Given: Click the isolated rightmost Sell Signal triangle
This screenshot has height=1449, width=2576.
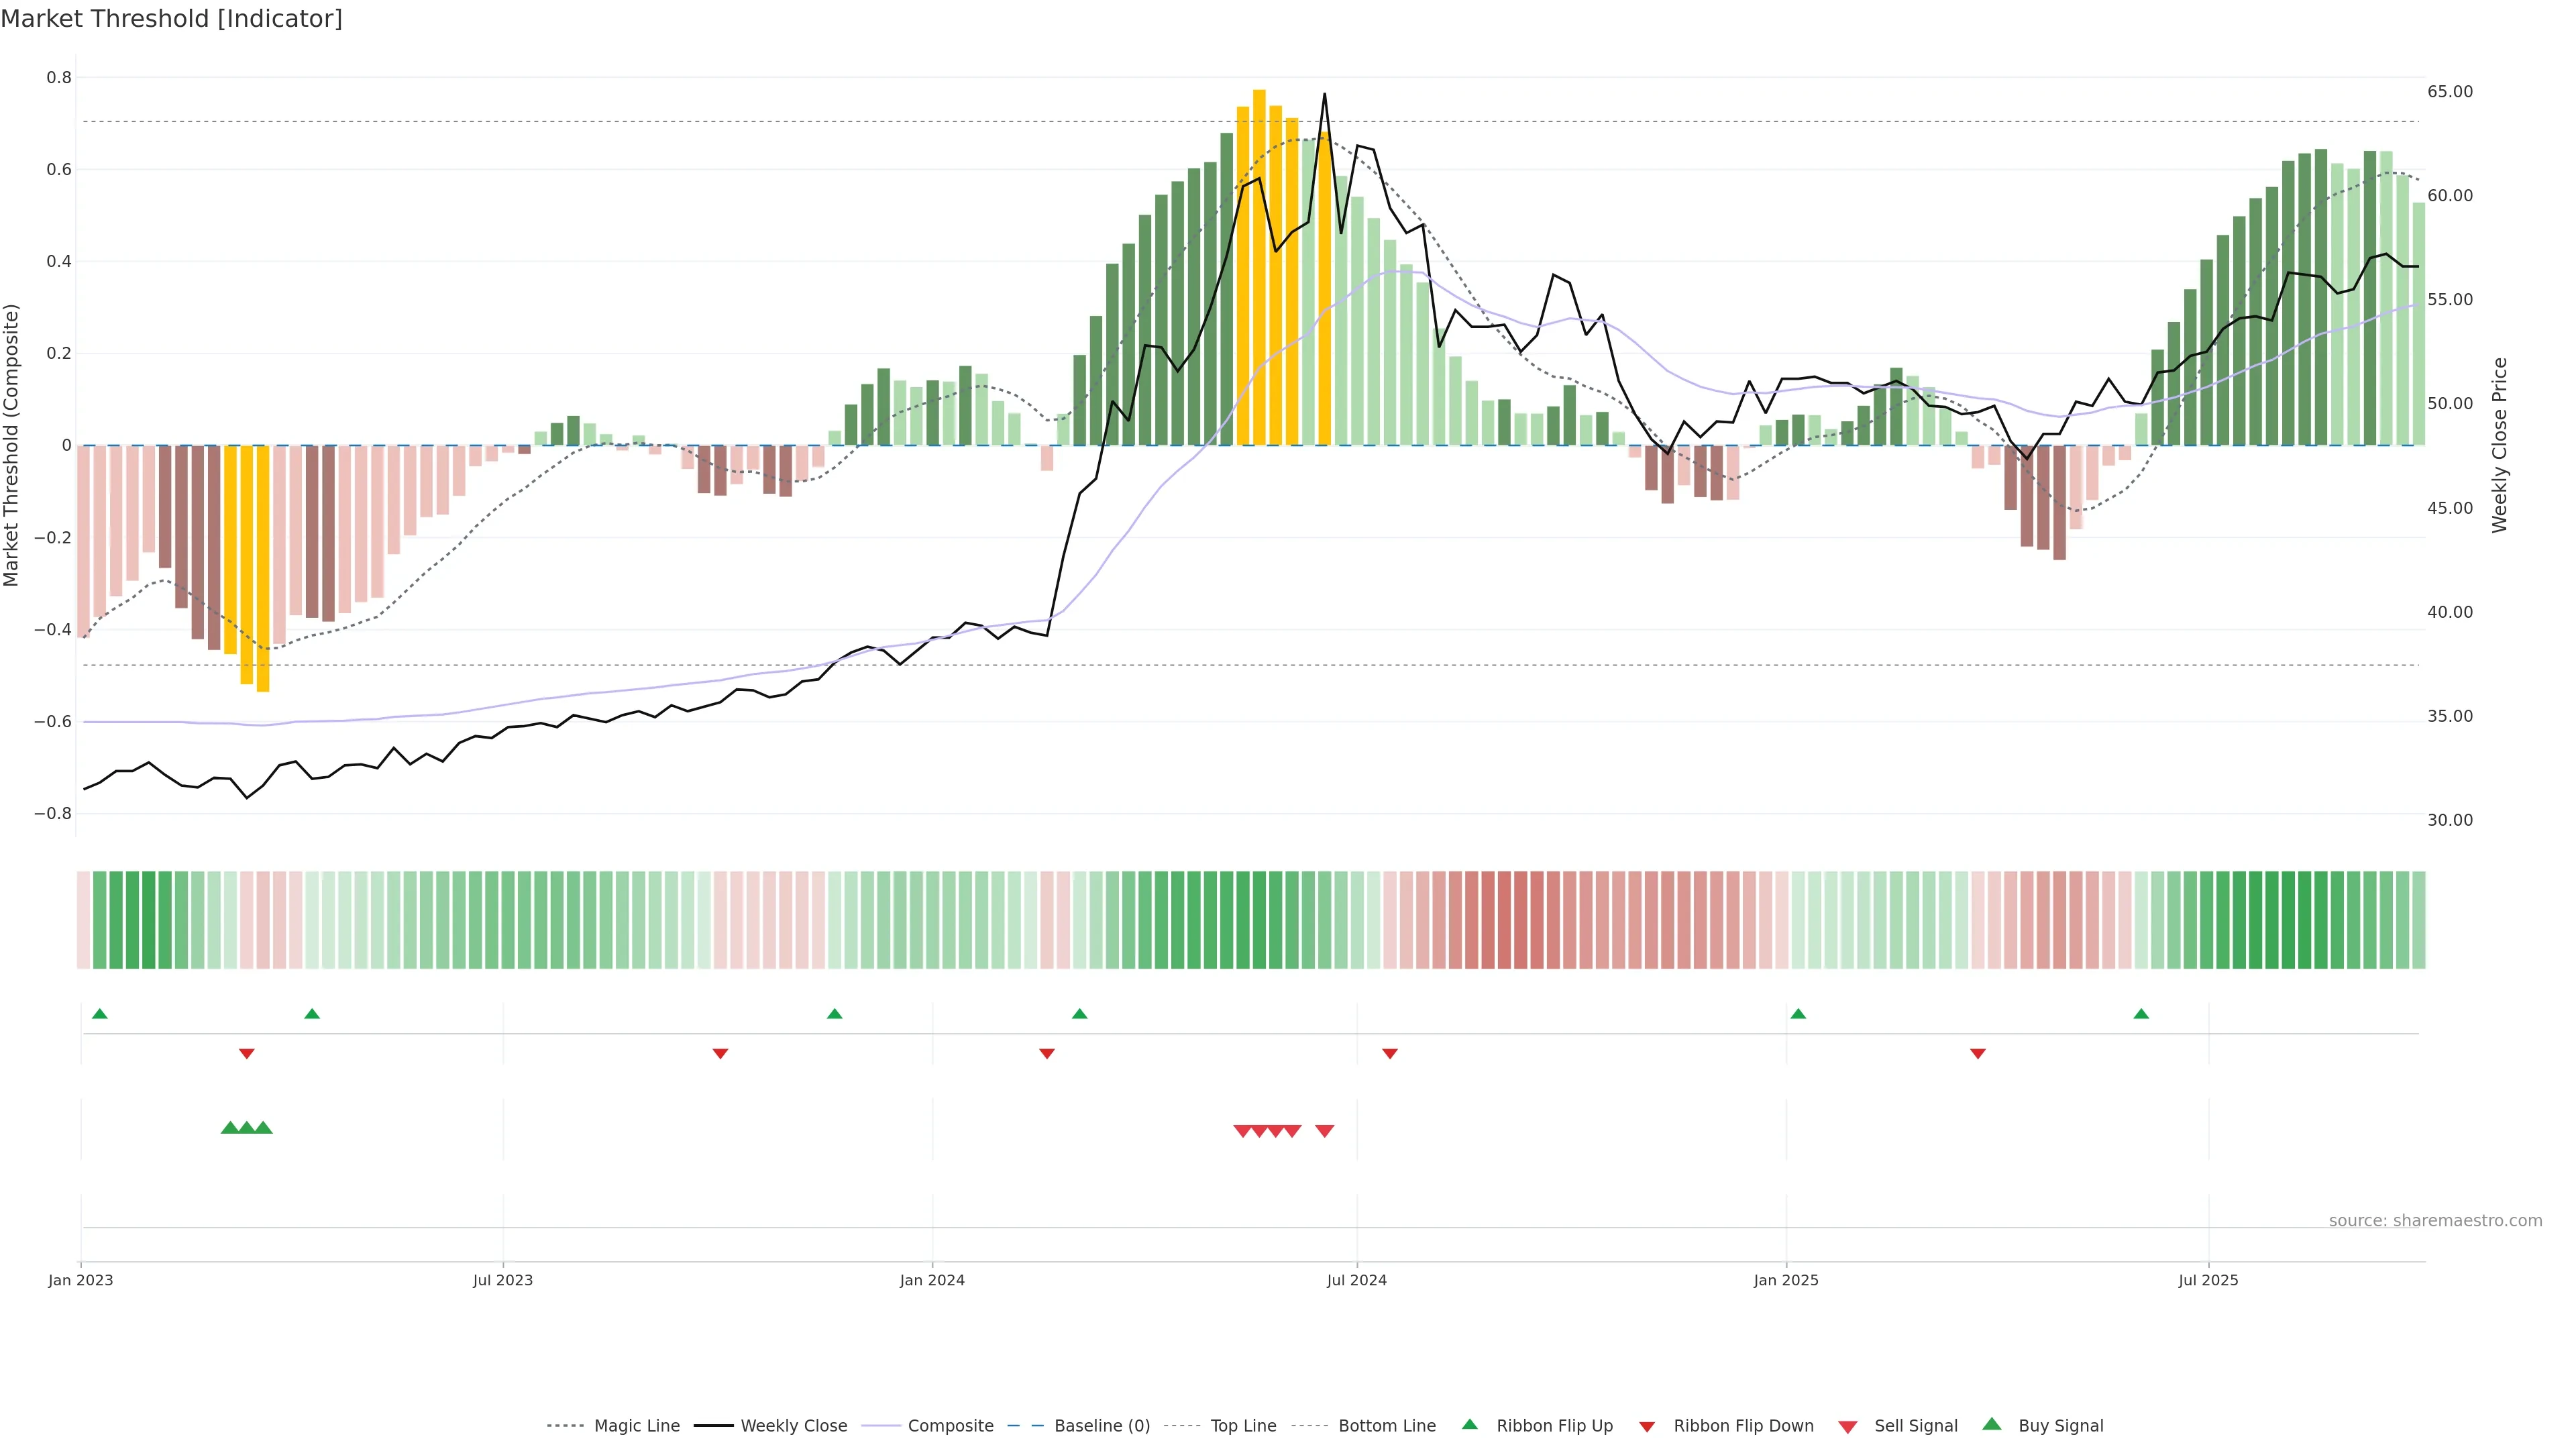Looking at the screenshot, I should [1324, 1131].
